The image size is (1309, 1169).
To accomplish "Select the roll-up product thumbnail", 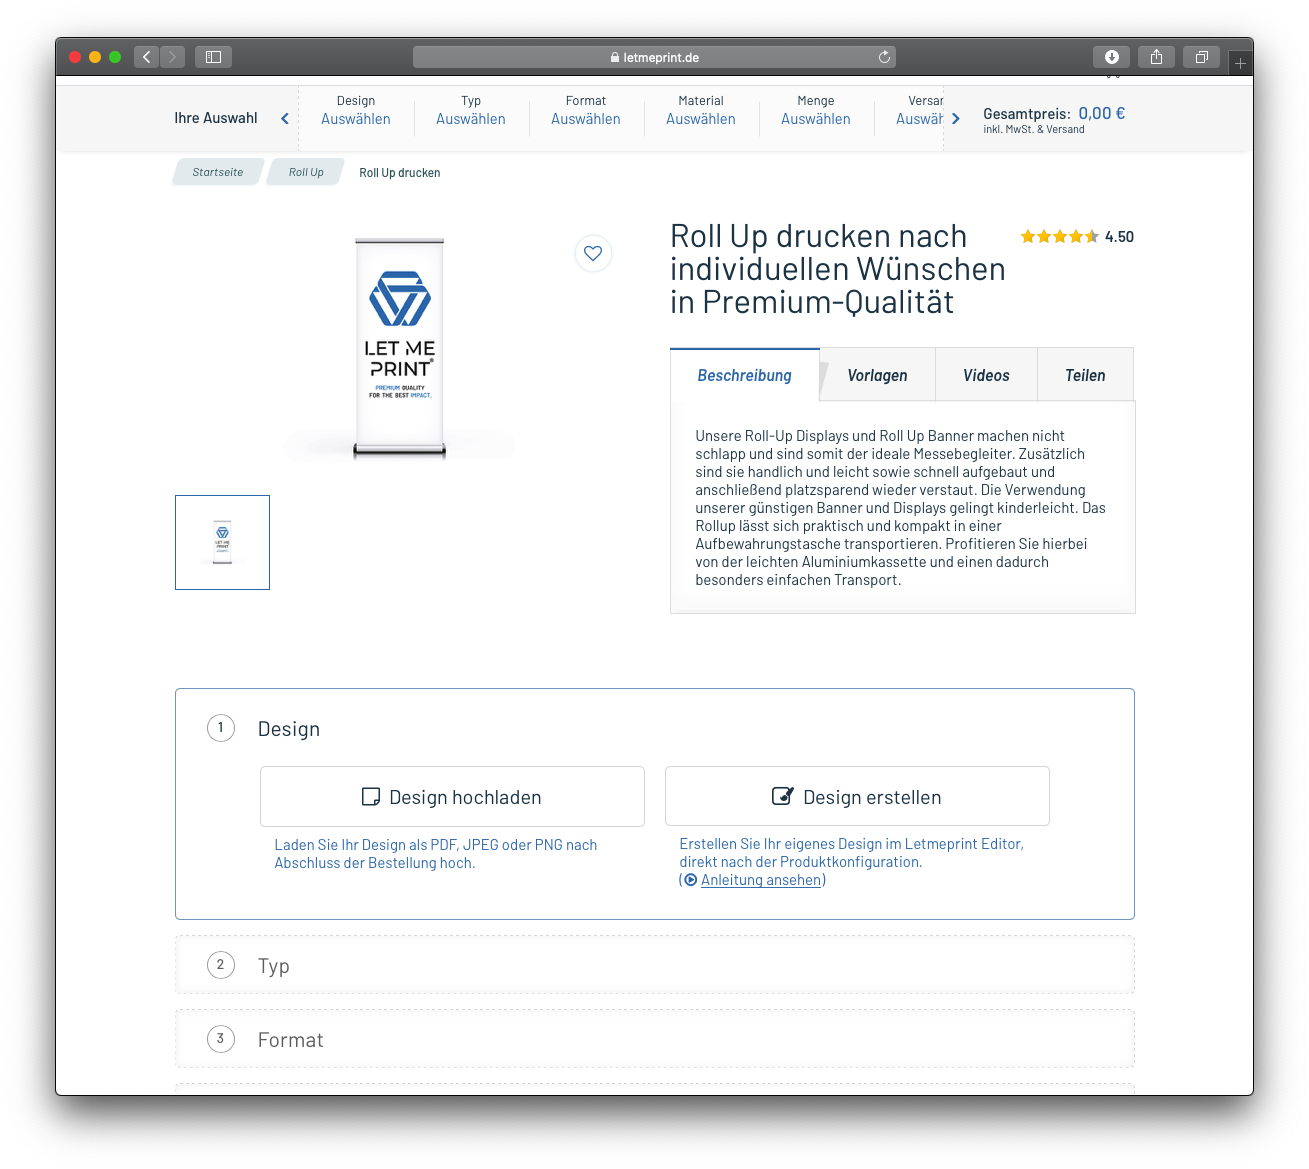I will pos(222,542).
